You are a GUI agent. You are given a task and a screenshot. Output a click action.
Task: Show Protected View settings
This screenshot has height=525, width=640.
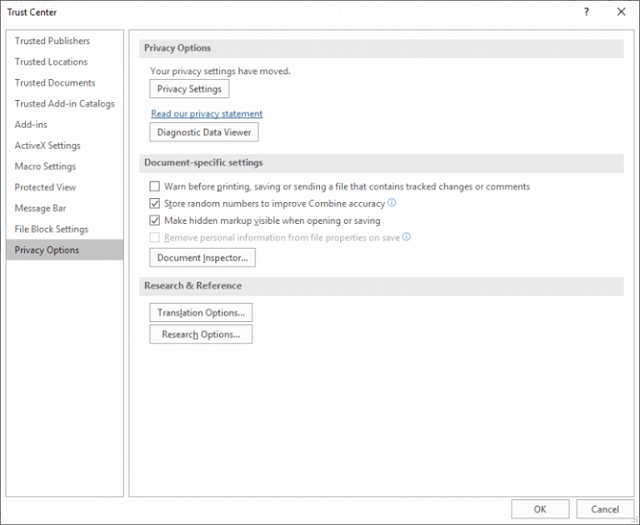[x=45, y=187]
